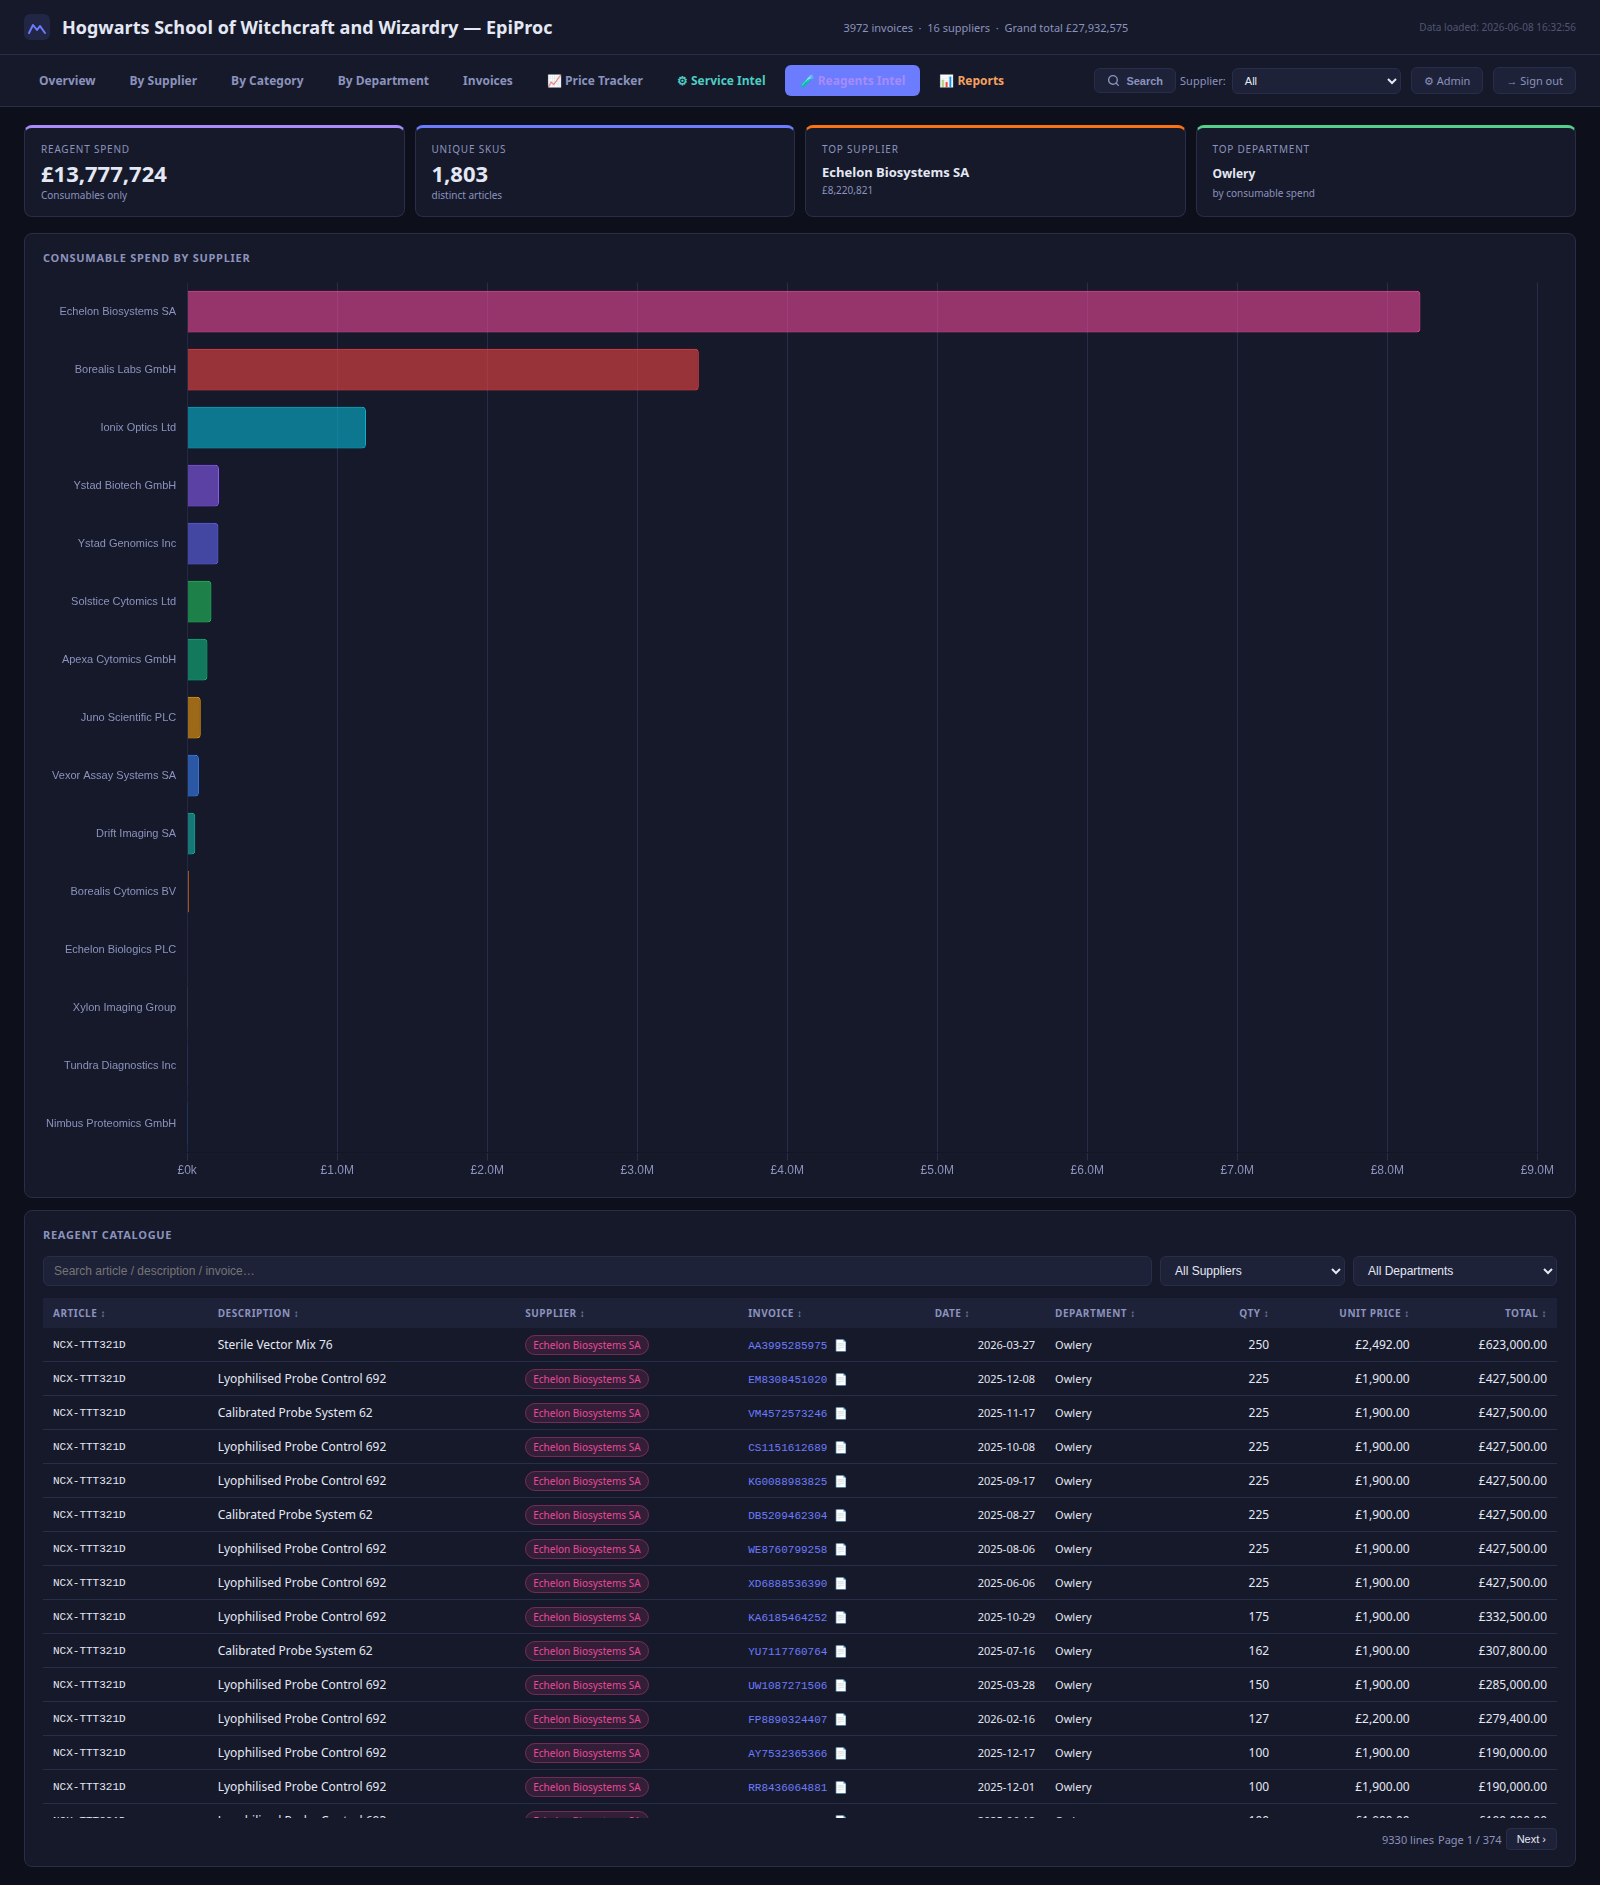Open the Admin settings button
The image size is (1600, 1885).
[x=1446, y=81]
